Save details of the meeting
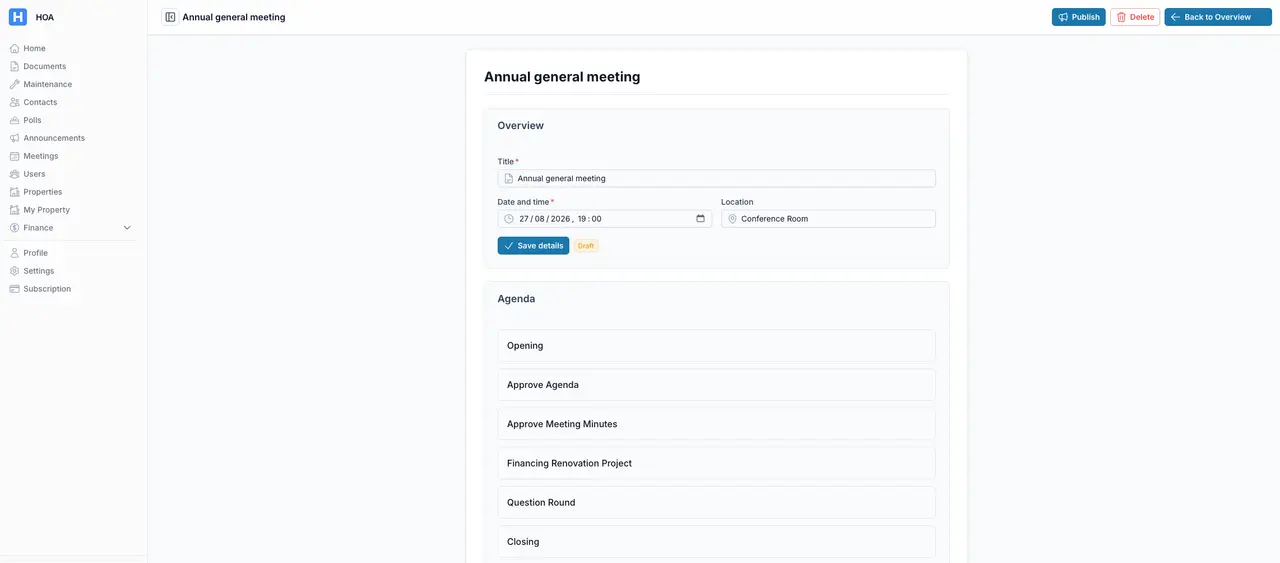This screenshot has width=1280, height=563. (x=533, y=246)
